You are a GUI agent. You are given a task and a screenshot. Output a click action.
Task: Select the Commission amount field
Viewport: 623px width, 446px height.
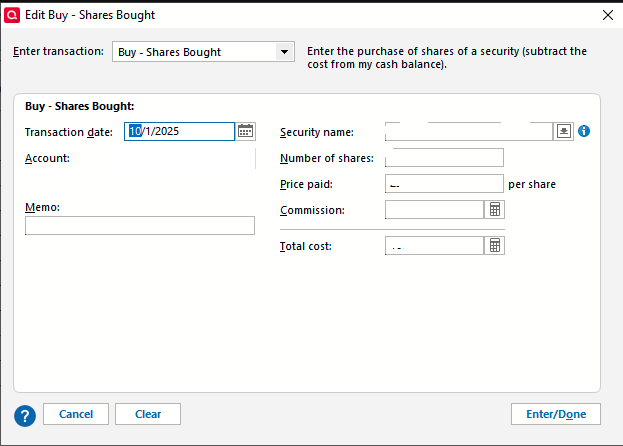point(434,210)
